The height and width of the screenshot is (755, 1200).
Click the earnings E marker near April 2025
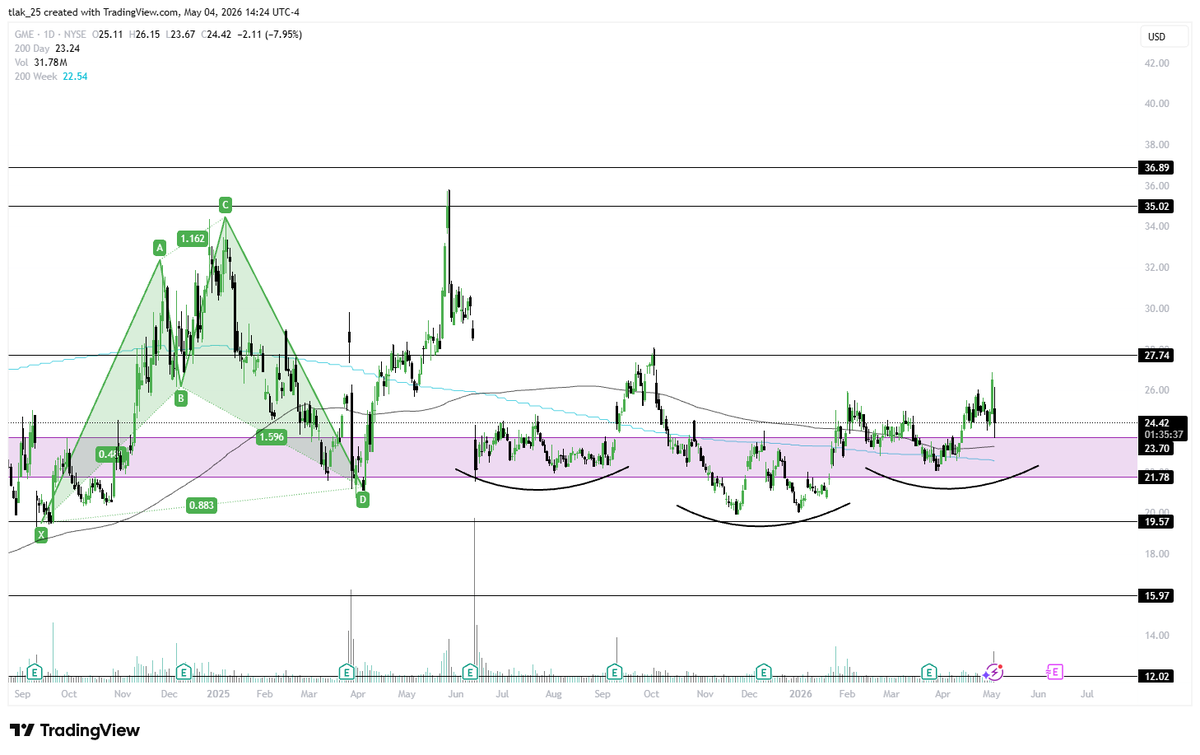(x=346, y=671)
